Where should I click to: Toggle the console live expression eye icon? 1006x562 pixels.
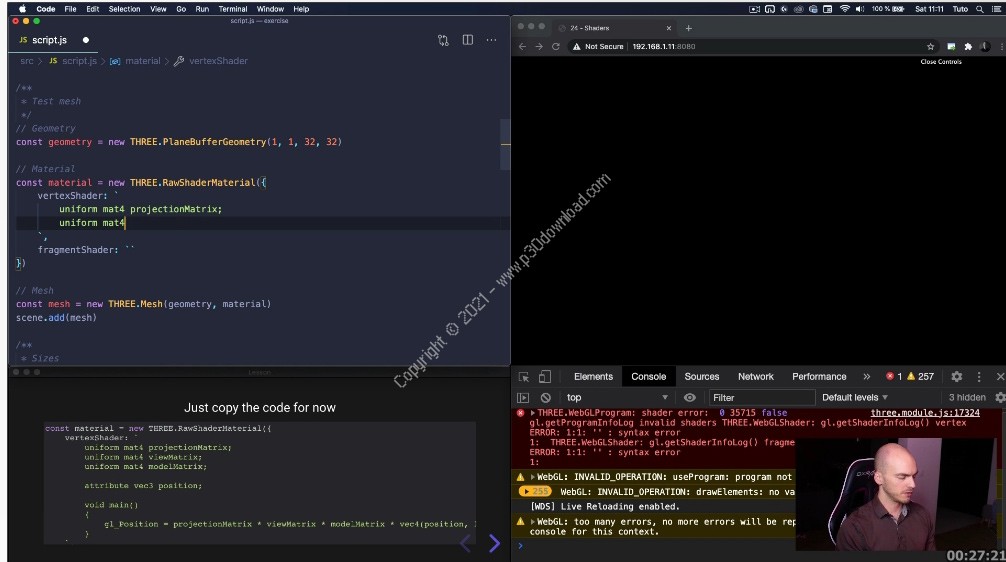pyautogui.click(x=689, y=397)
